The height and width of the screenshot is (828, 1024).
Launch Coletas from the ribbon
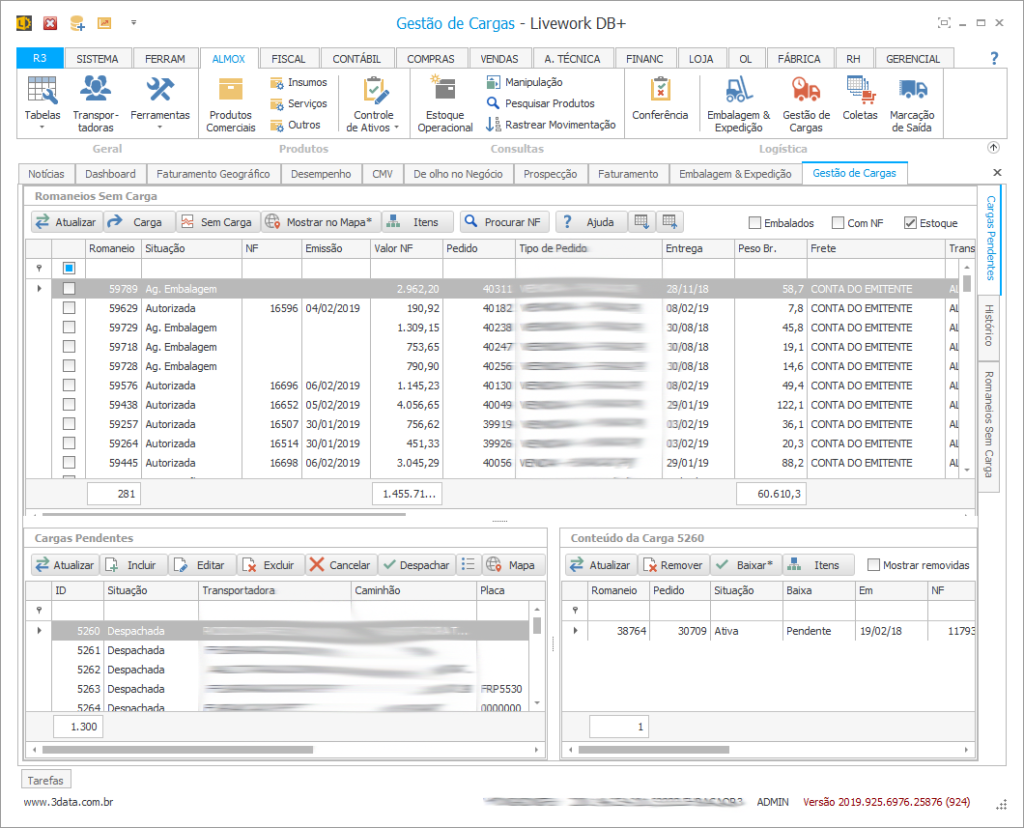(860, 98)
